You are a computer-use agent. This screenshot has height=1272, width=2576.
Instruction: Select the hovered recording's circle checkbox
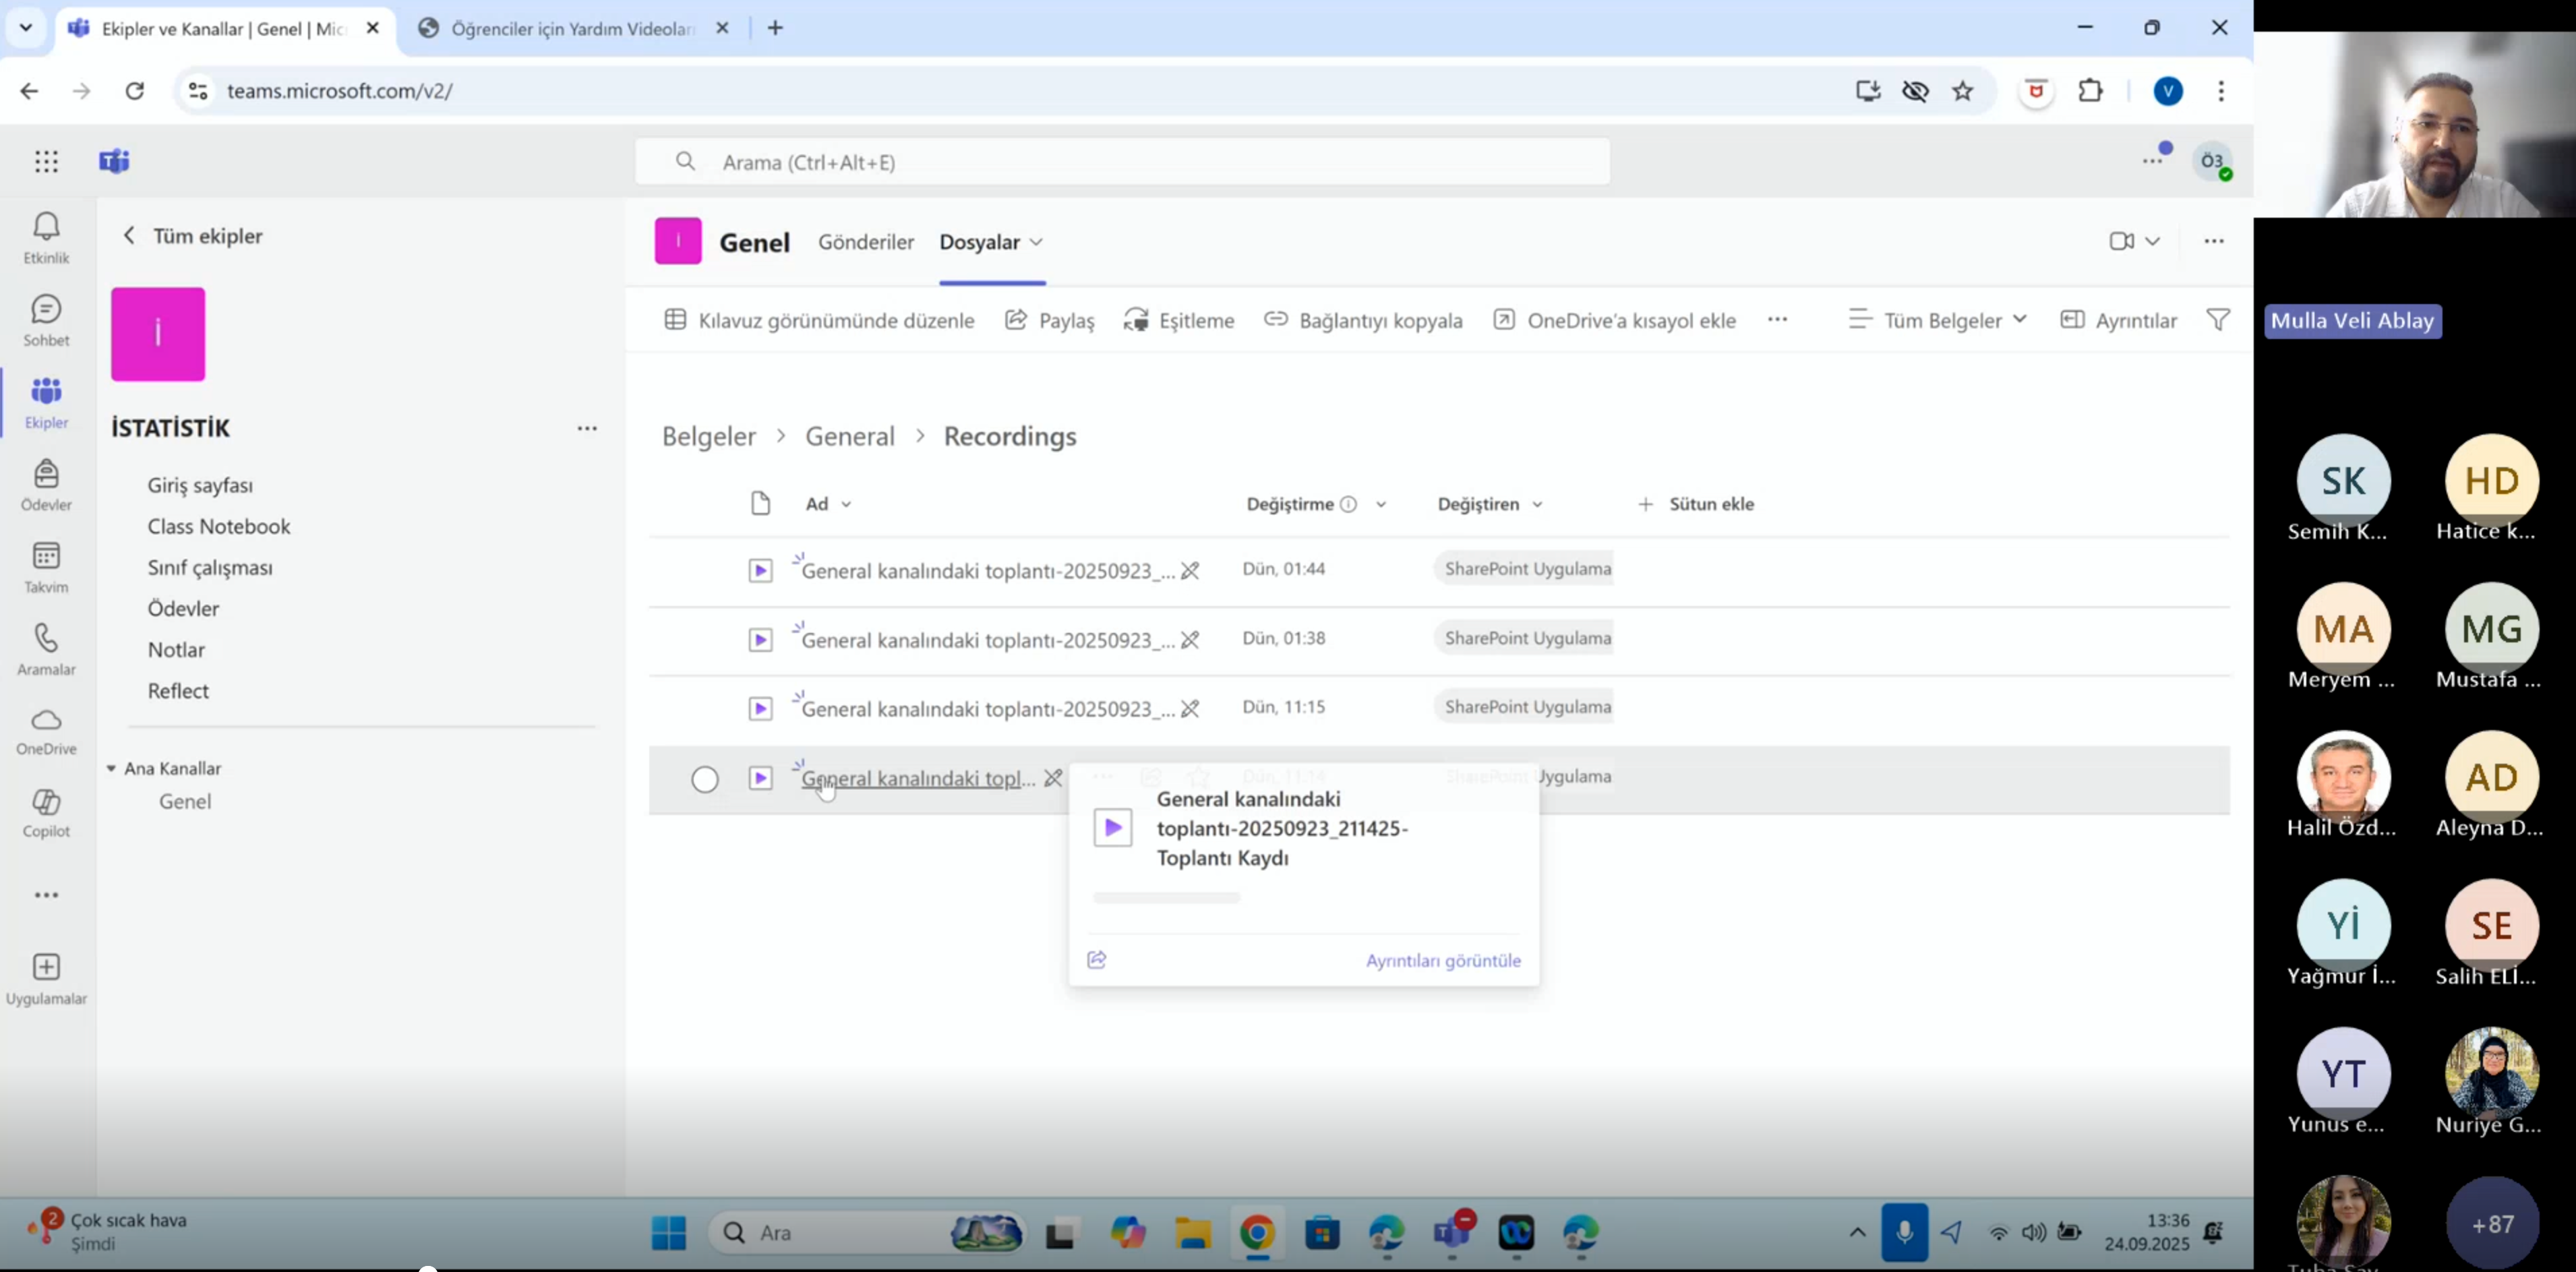coord(705,779)
